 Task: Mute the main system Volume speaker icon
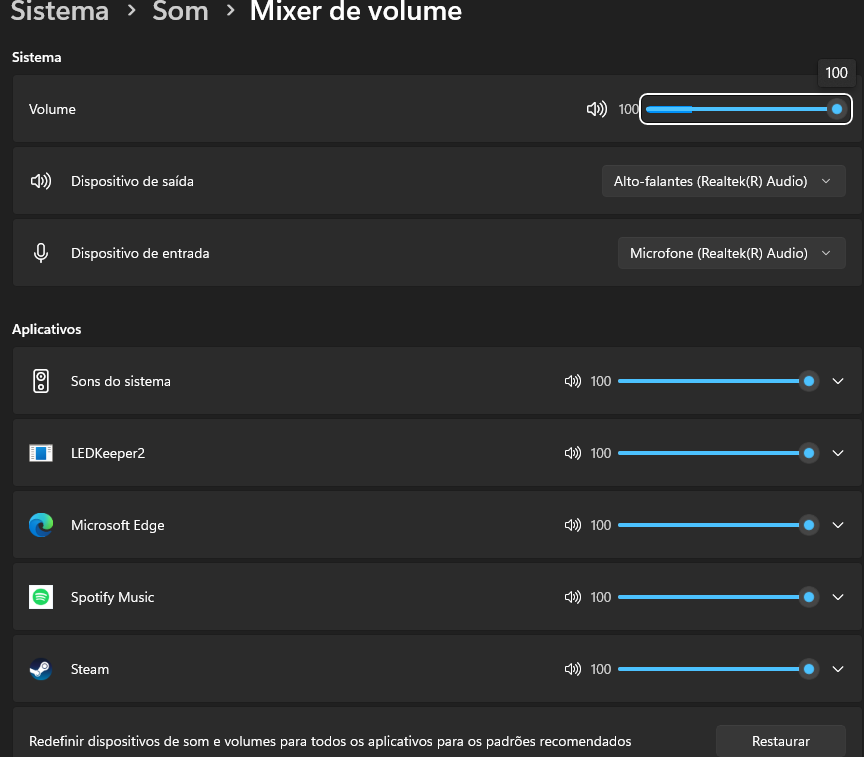click(x=597, y=109)
